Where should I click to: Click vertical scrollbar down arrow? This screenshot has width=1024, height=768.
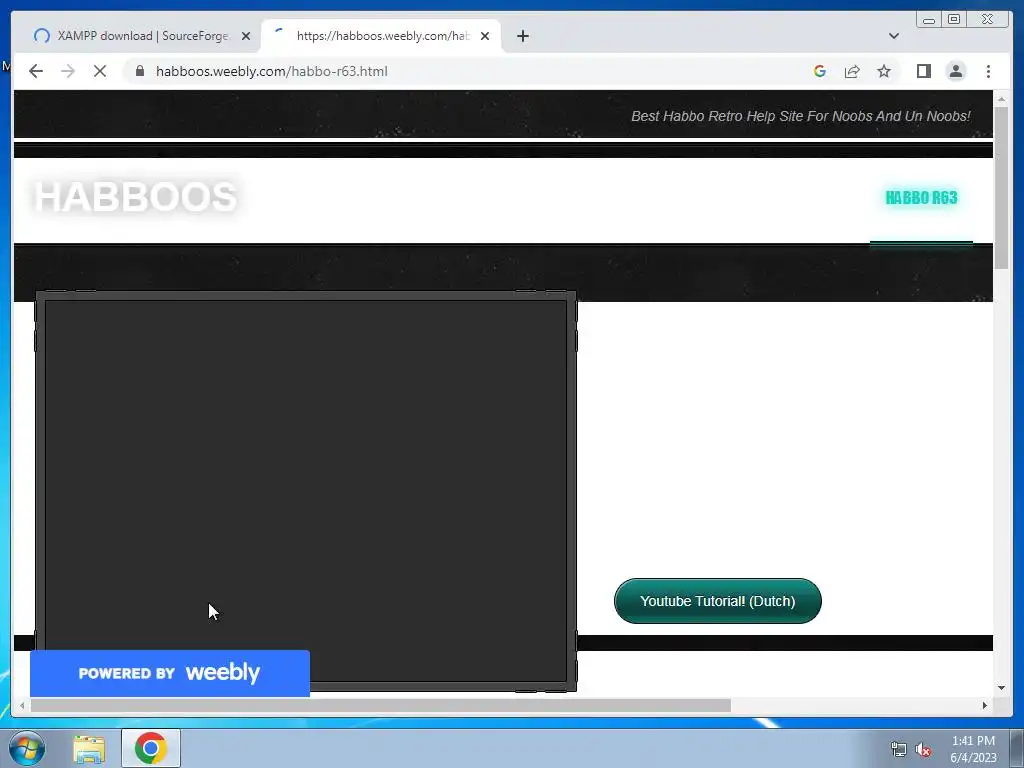tap(1002, 688)
